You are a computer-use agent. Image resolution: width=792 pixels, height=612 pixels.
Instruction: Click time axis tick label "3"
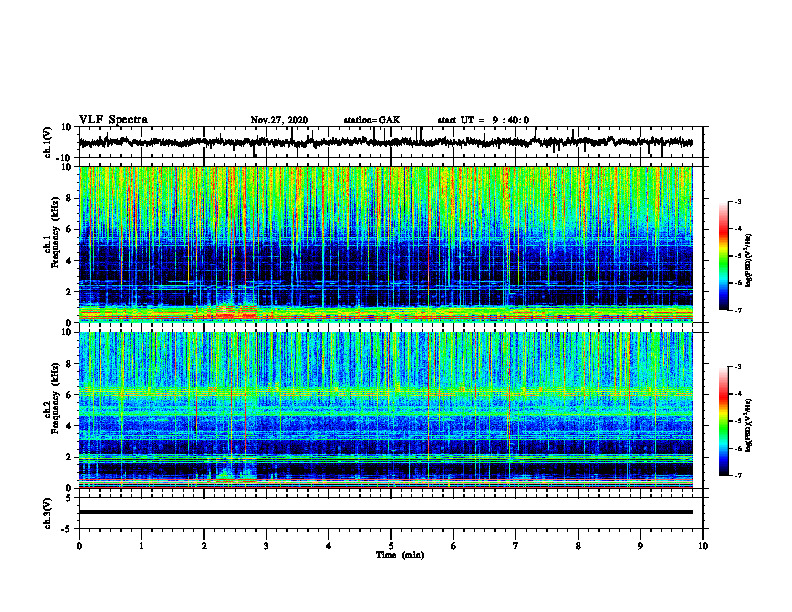coord(266,546)
